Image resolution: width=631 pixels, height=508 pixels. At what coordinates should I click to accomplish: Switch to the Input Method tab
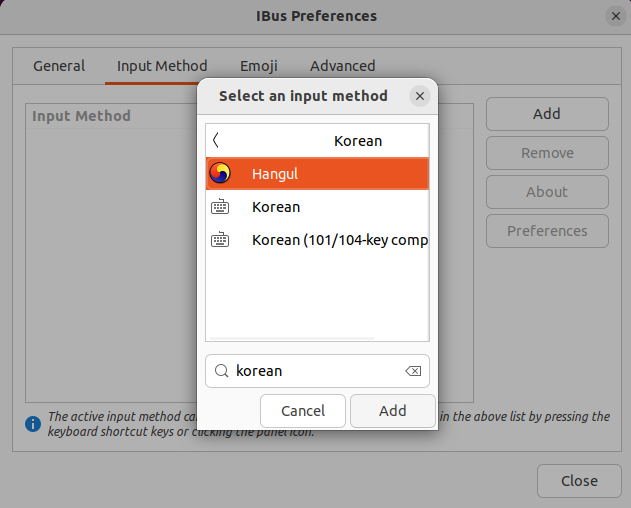pyautogui.click(x=162, y=66)
